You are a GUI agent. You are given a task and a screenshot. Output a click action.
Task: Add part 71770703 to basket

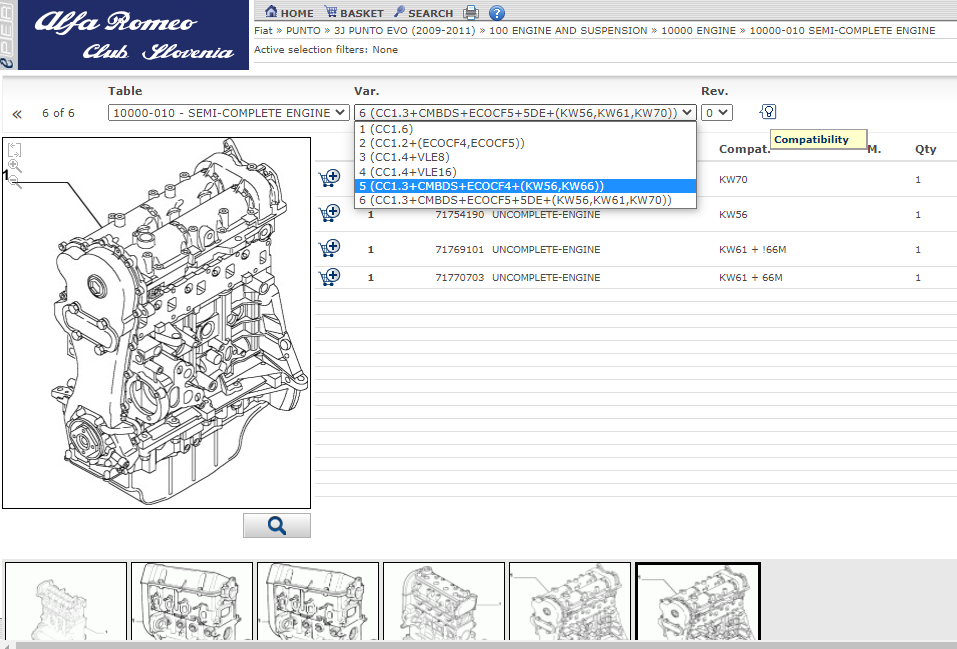tap(330, 277)
